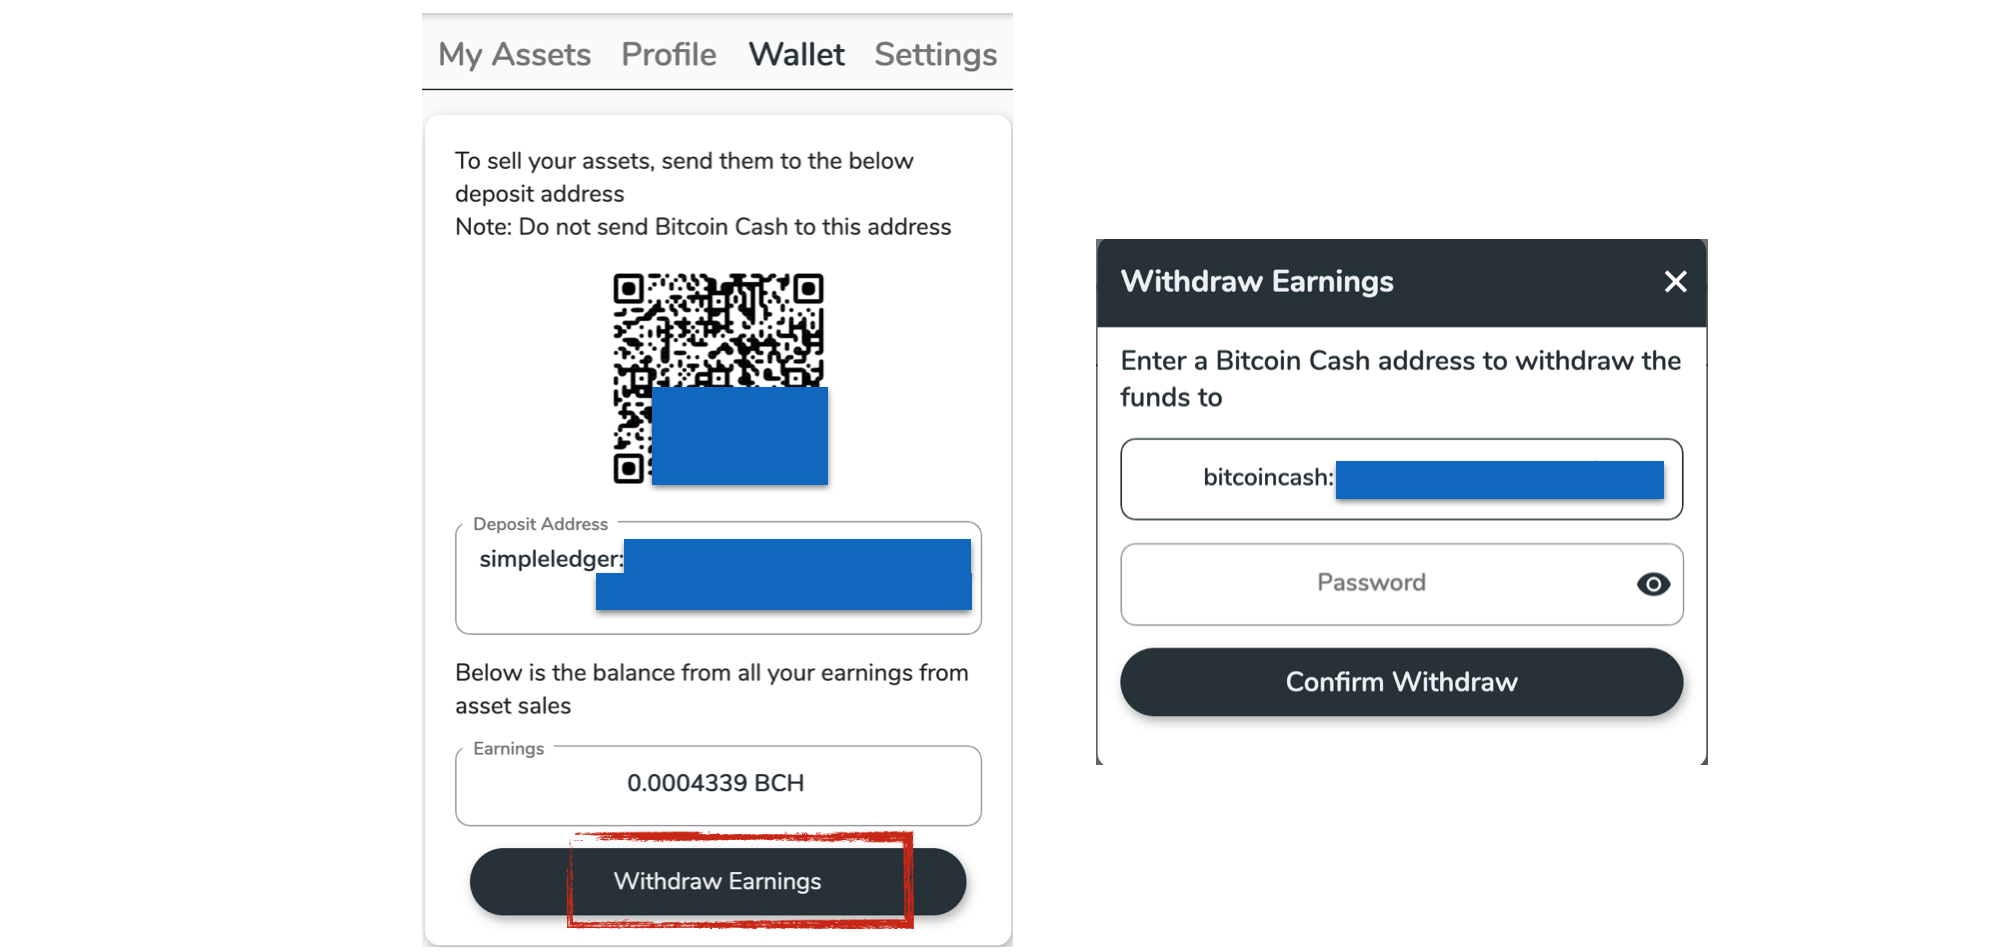
Task: Close the Withdraw Earnings dialog
Action: (1675, 282)
